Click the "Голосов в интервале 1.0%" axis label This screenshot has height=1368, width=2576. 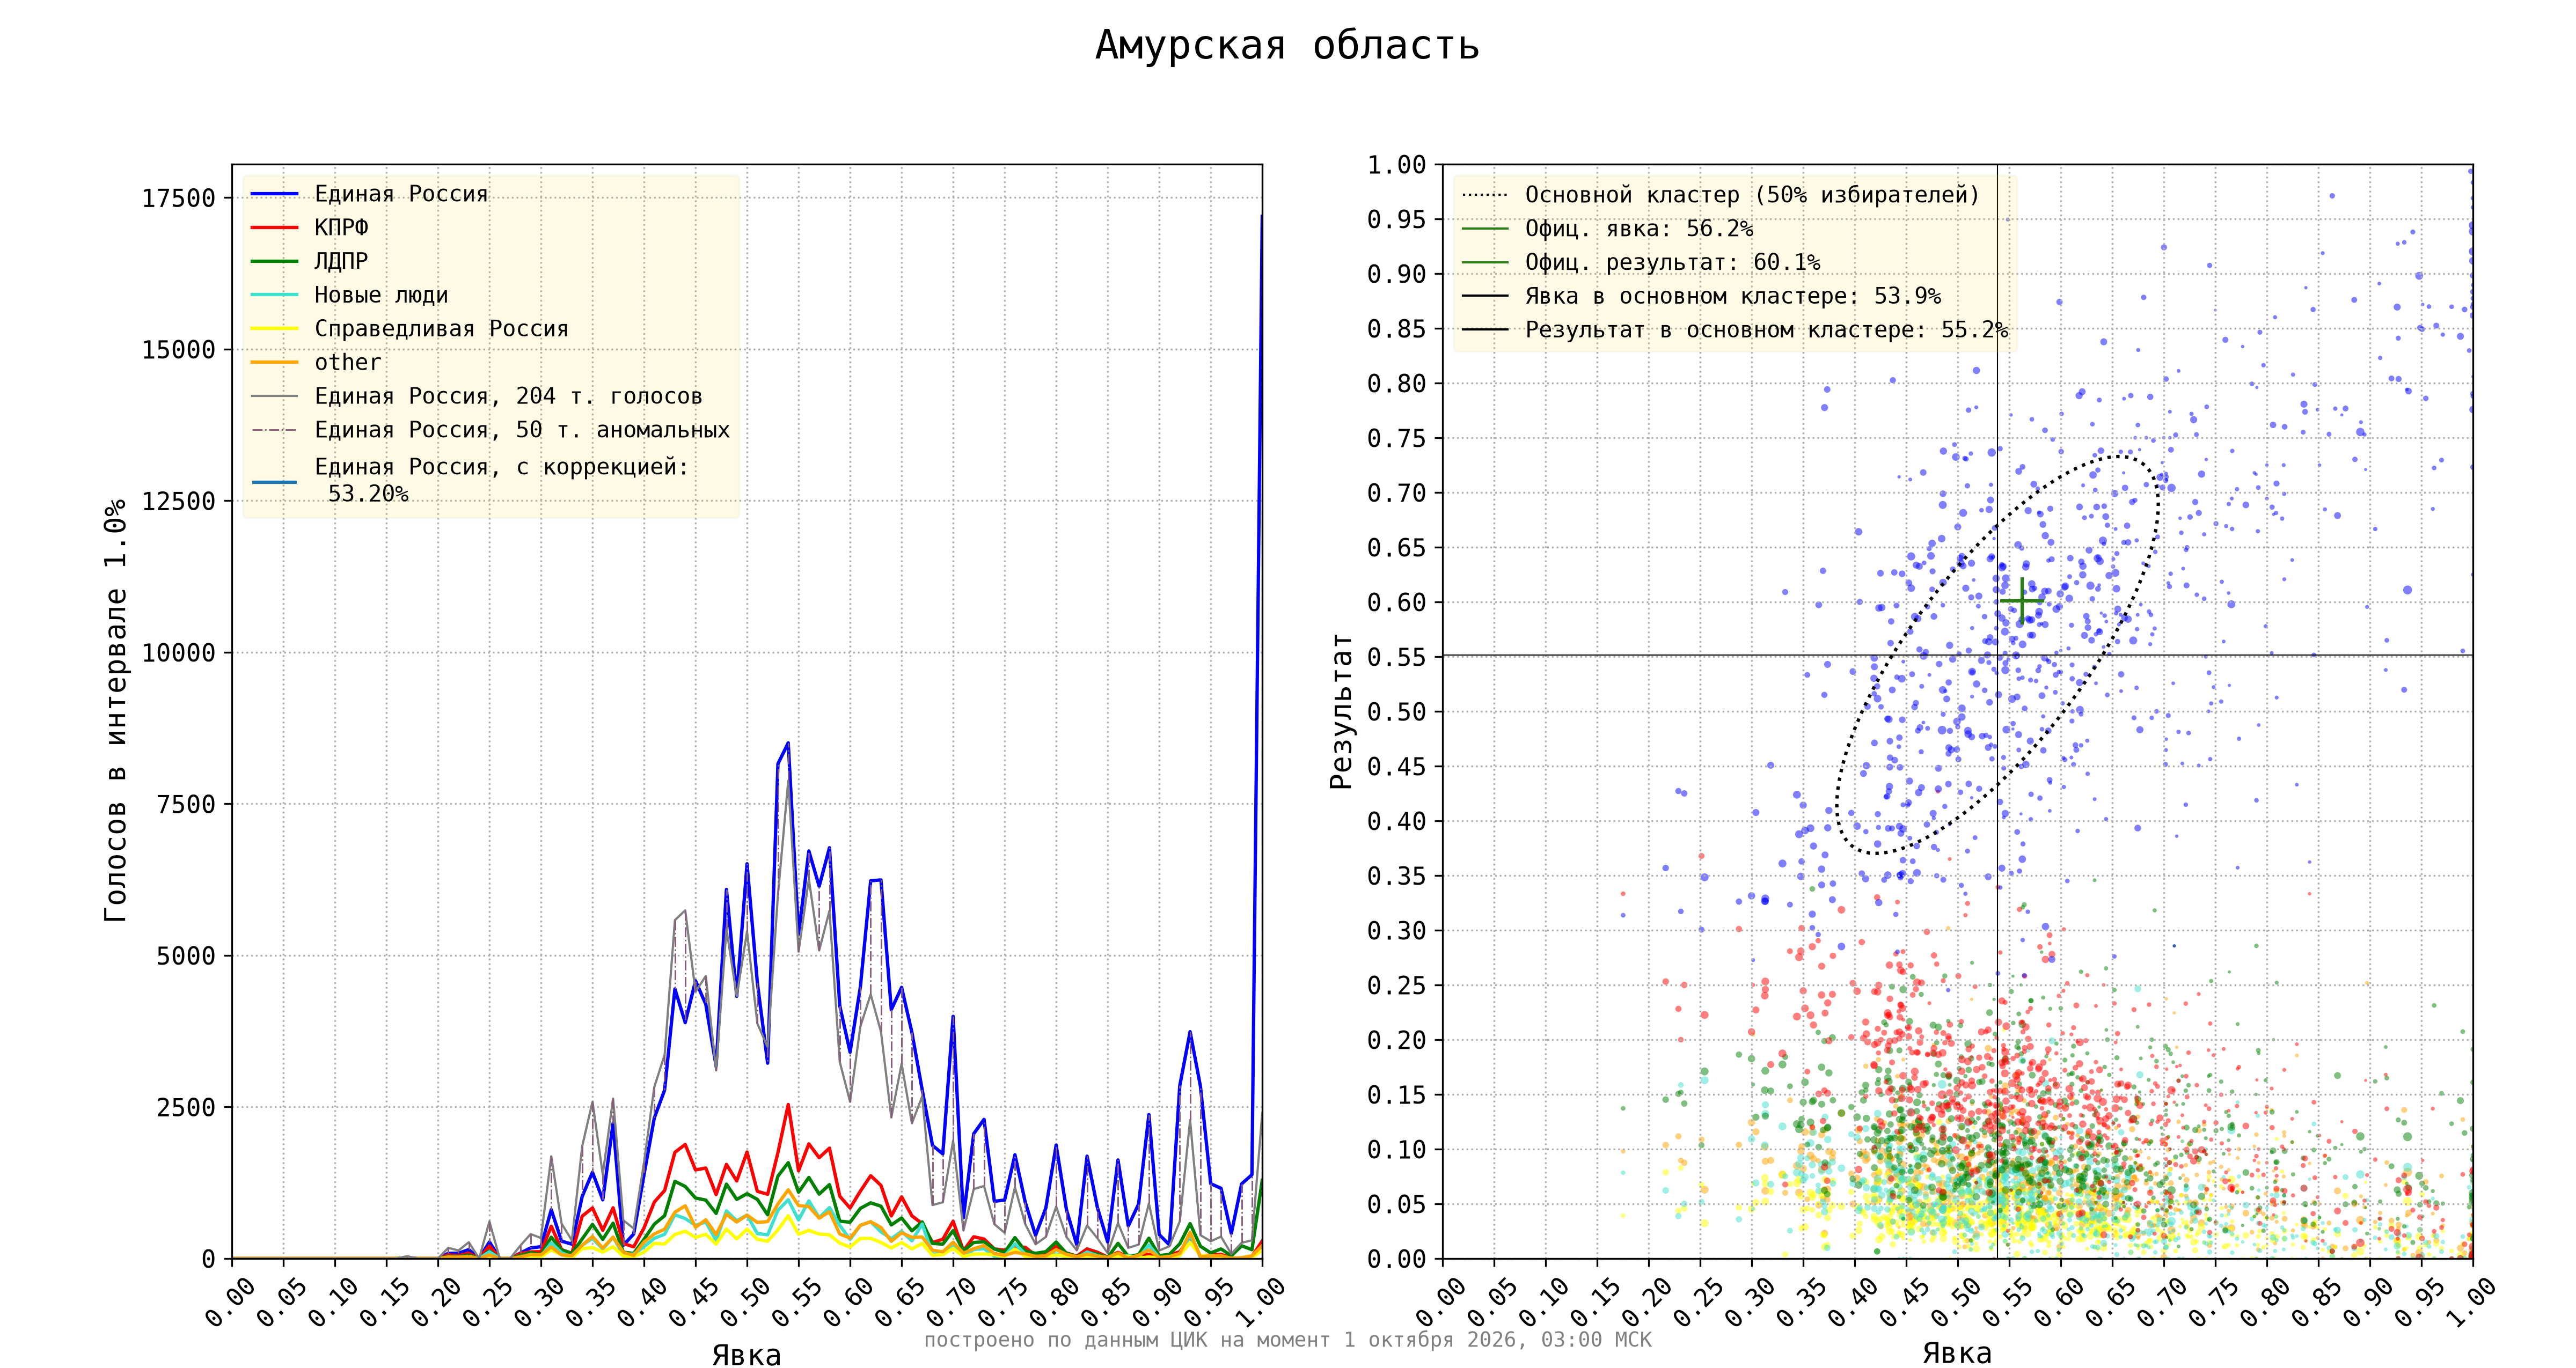pyautogui.click(x=115, y=710)
